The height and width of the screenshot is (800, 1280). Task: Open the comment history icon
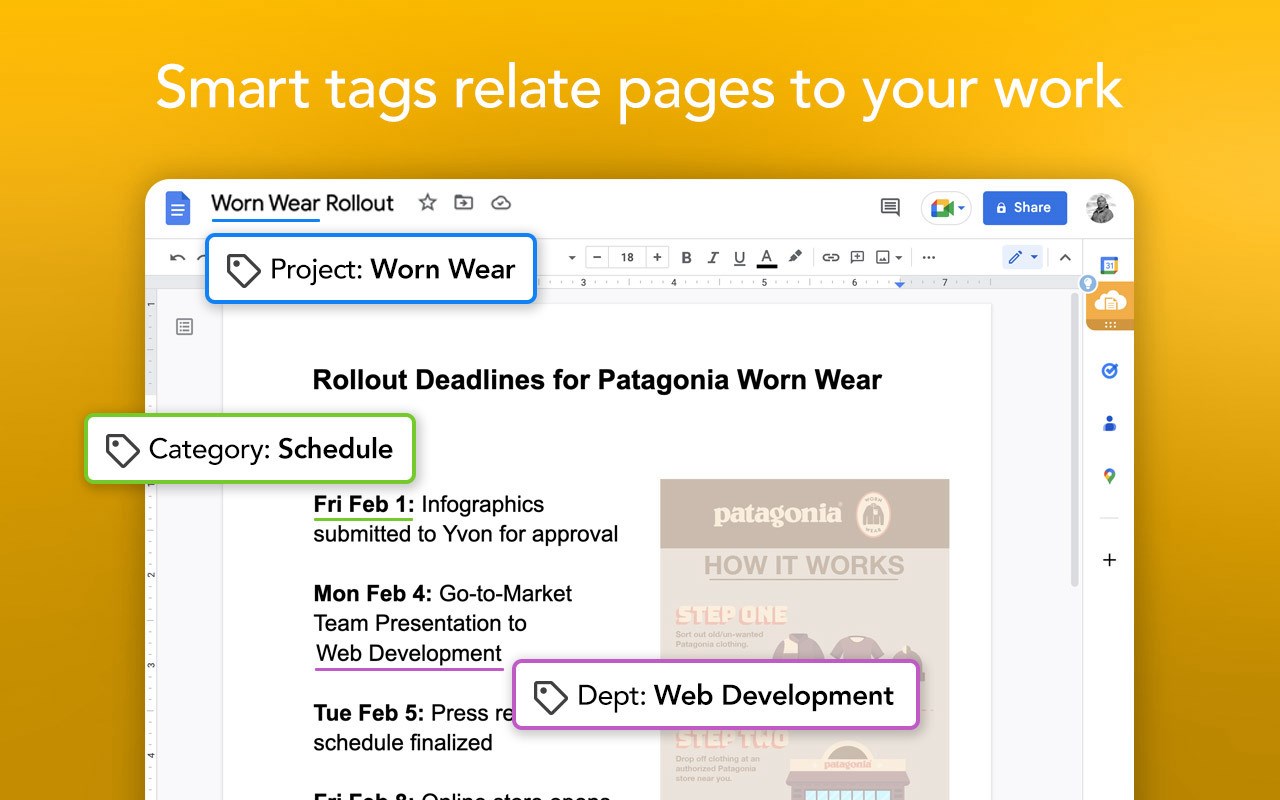click(890, 207)
